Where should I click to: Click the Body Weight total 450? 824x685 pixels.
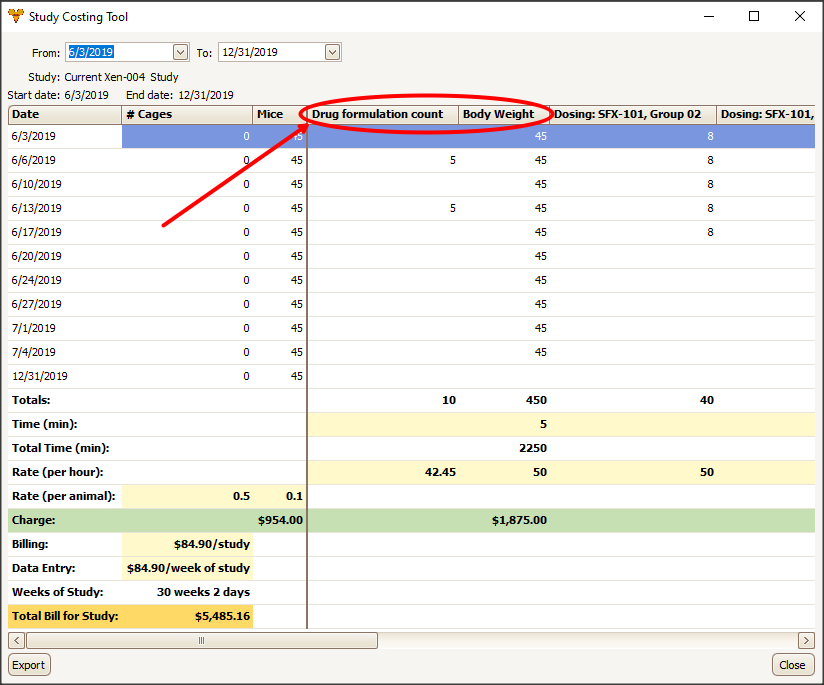point(536,400)
